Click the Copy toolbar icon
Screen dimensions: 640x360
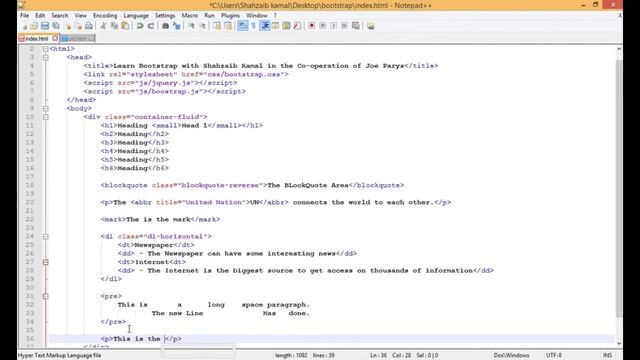click(114, 26)
